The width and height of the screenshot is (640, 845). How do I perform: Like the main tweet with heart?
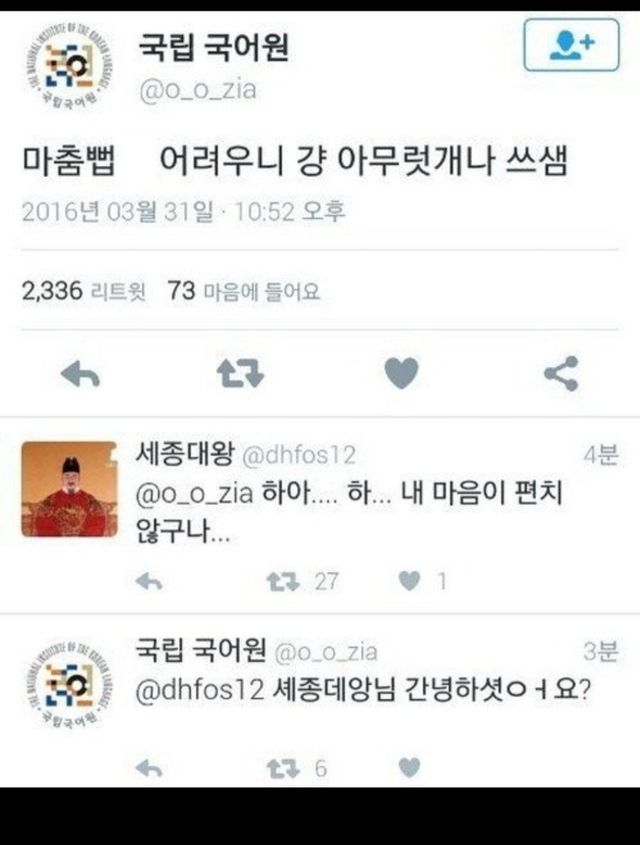tap(401, 373)
